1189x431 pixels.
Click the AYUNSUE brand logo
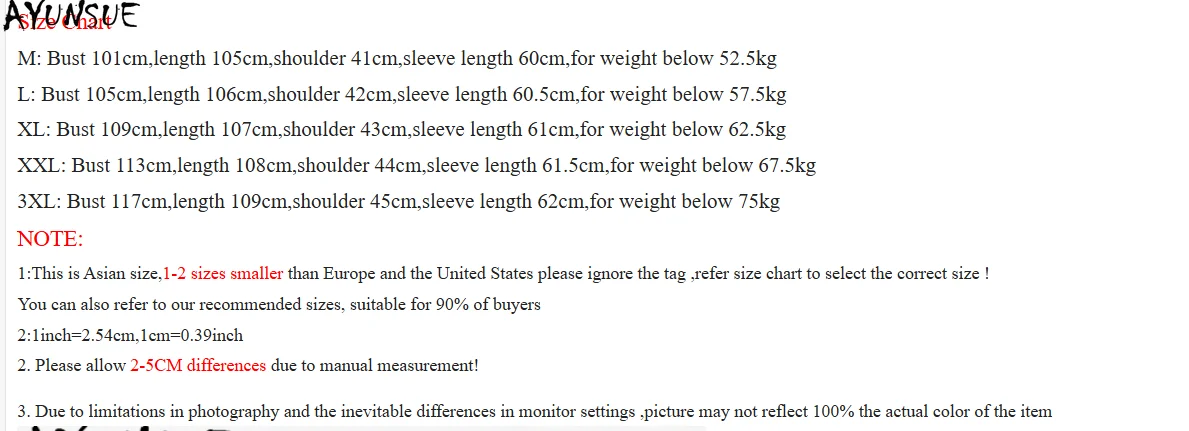tap(70, 15)
